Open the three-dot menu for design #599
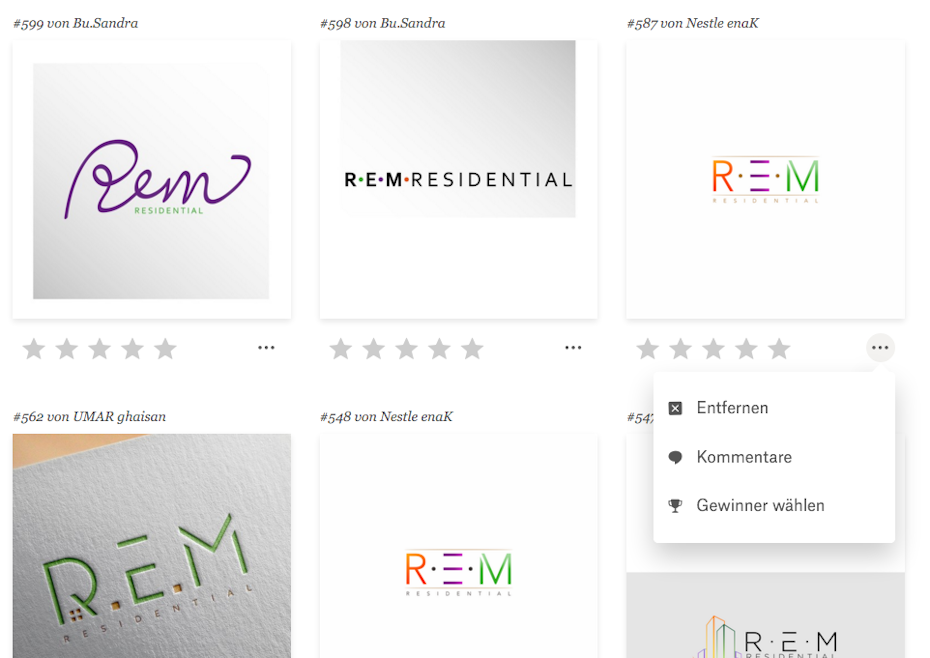This screenshot has height=658, width=930. pyautogui.click(x=266, y=348)
